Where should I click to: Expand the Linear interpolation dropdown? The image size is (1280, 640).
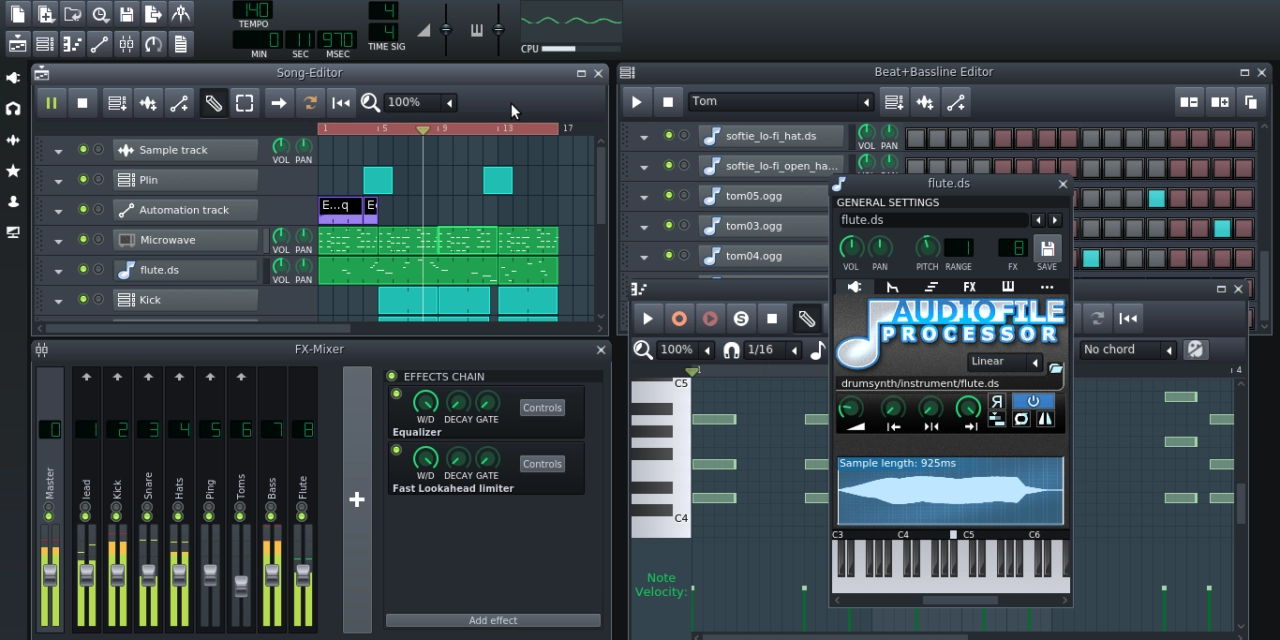pos(1035,362)
